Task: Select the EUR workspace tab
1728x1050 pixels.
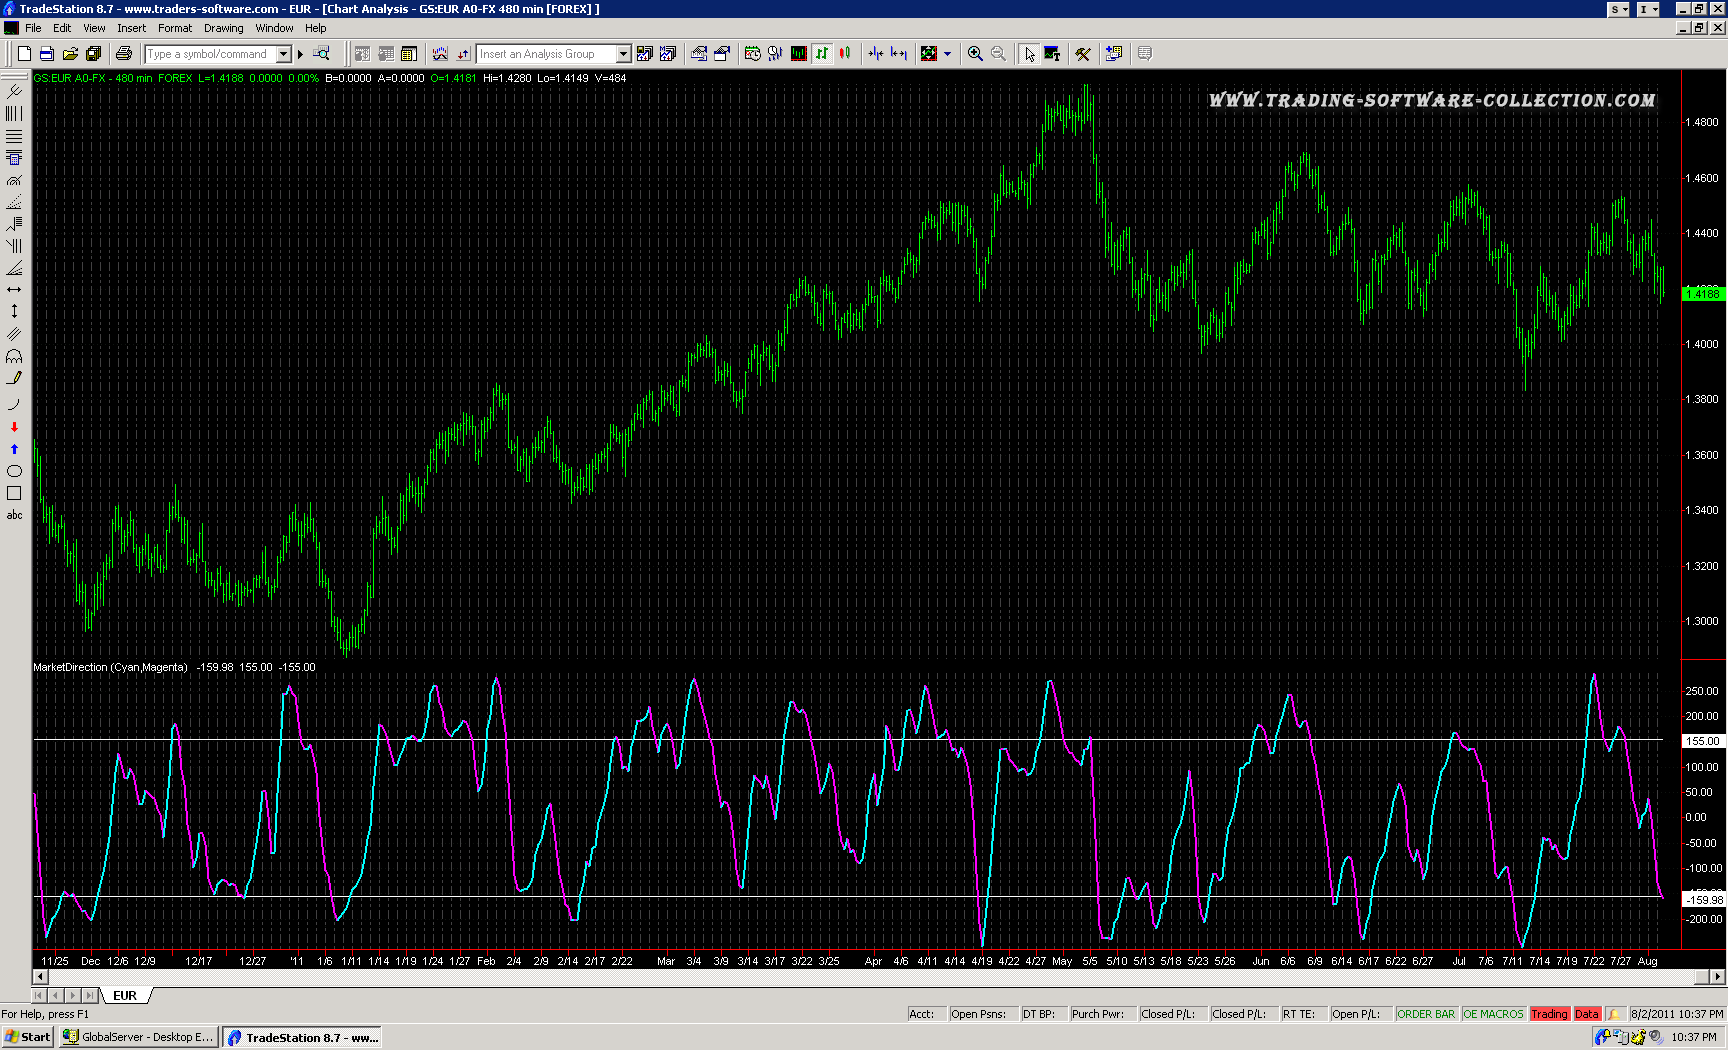Action: click(125, 995)
